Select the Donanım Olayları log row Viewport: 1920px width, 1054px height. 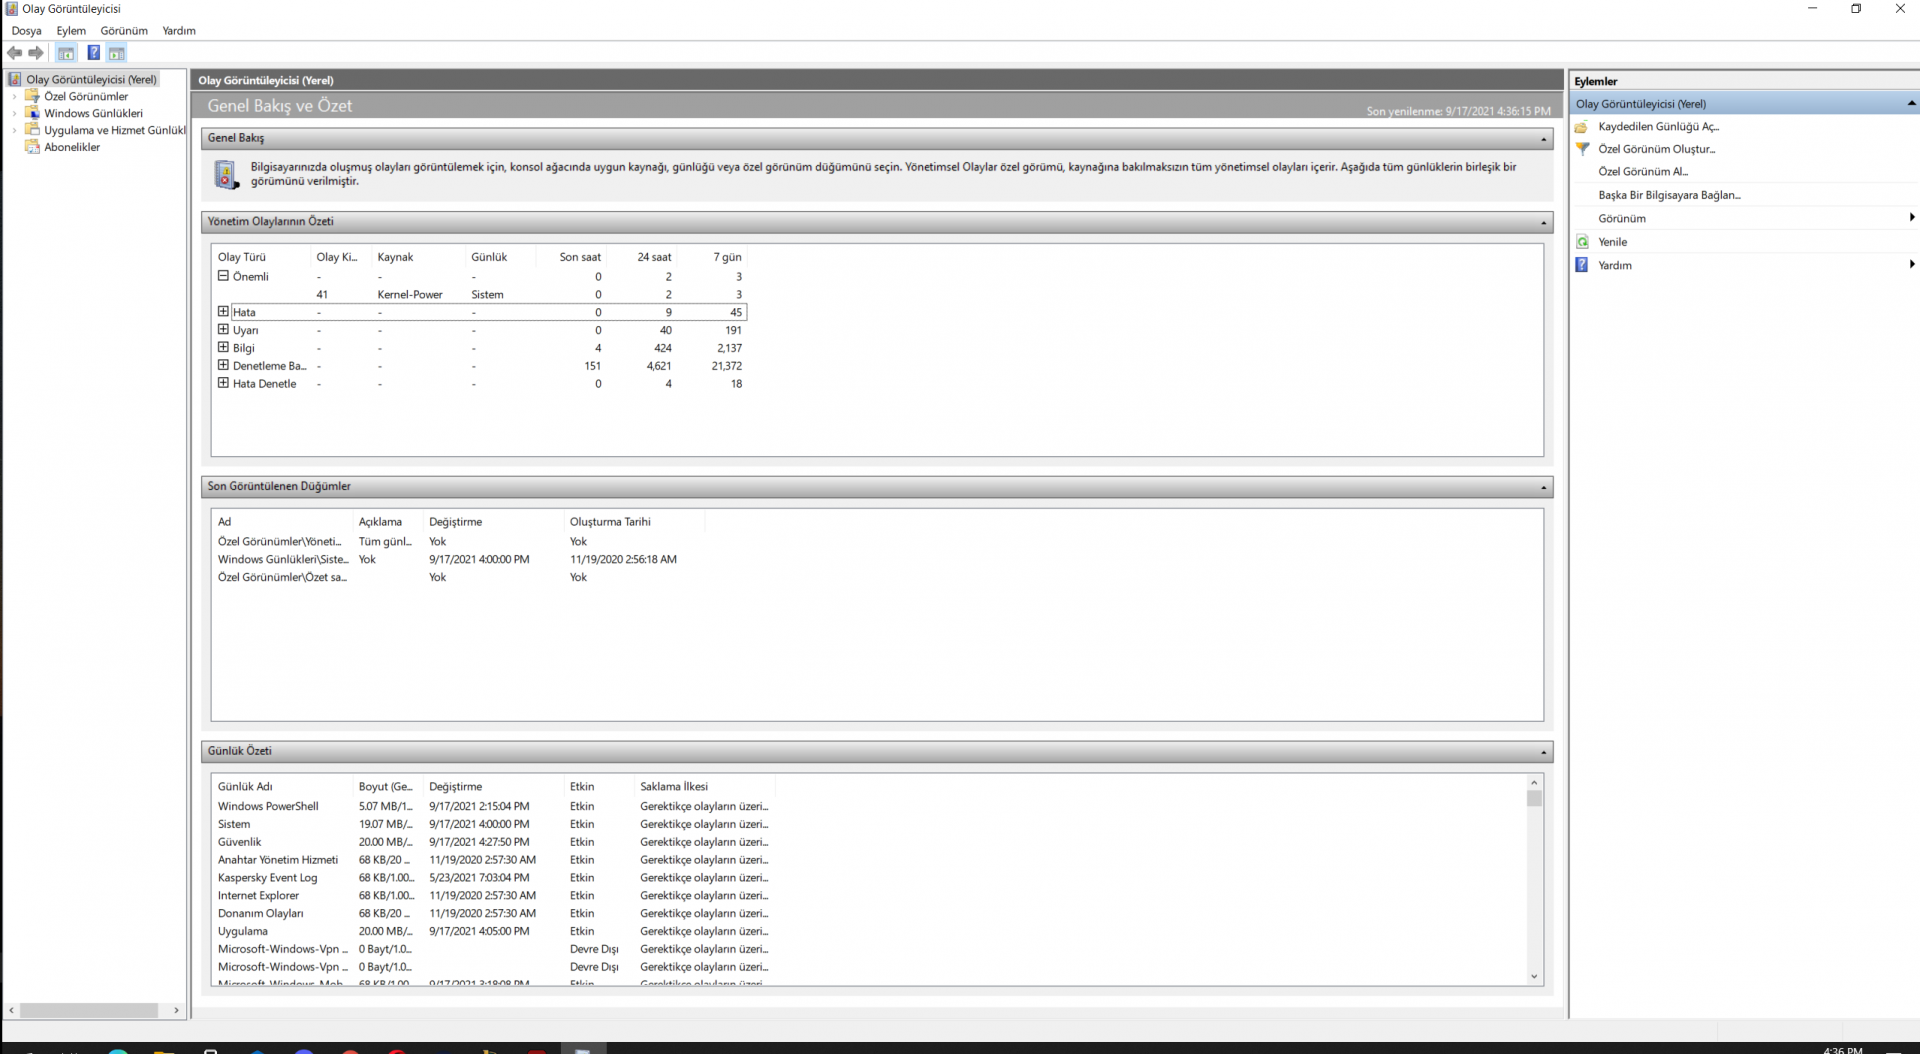click(x=493, y=914)
